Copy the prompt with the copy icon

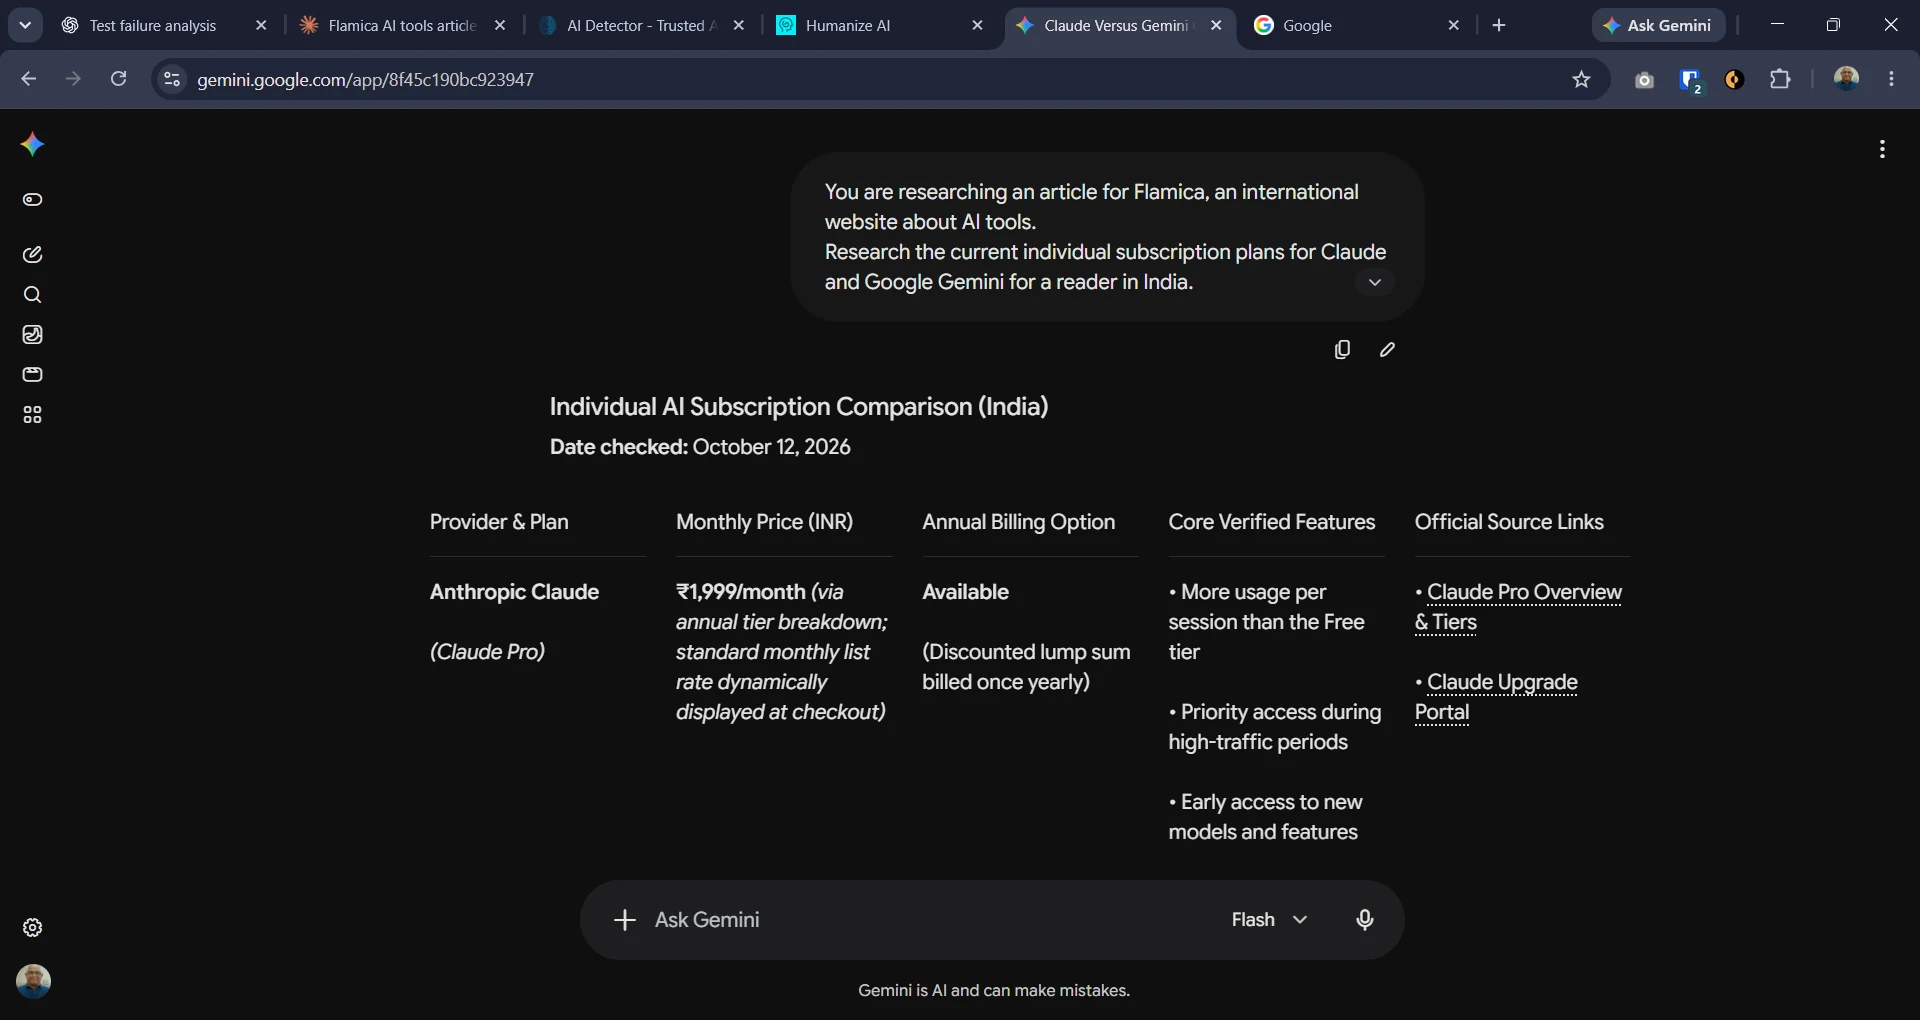click(x=1342, y=349)
